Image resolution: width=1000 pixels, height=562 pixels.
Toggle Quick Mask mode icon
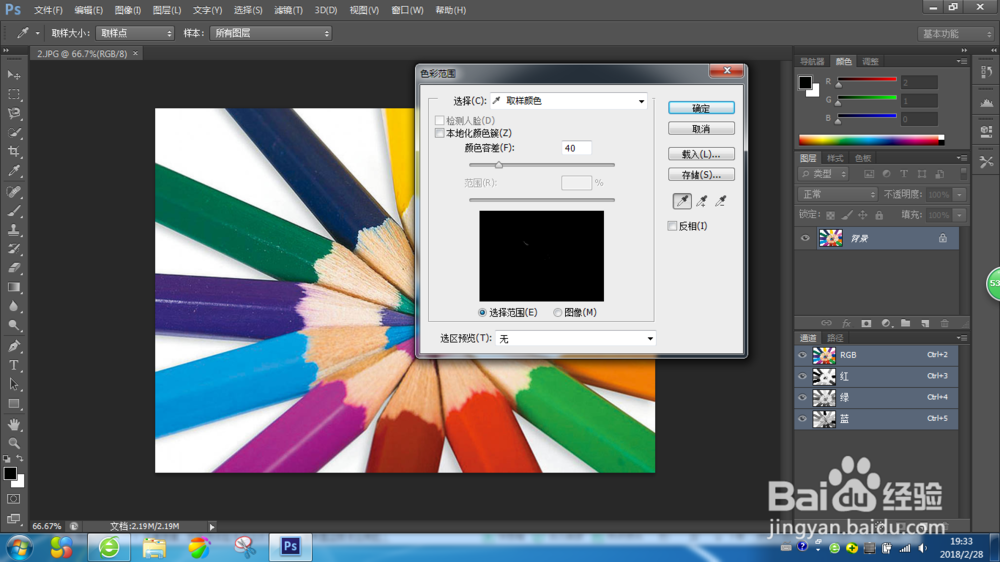[x=14, y=499]
